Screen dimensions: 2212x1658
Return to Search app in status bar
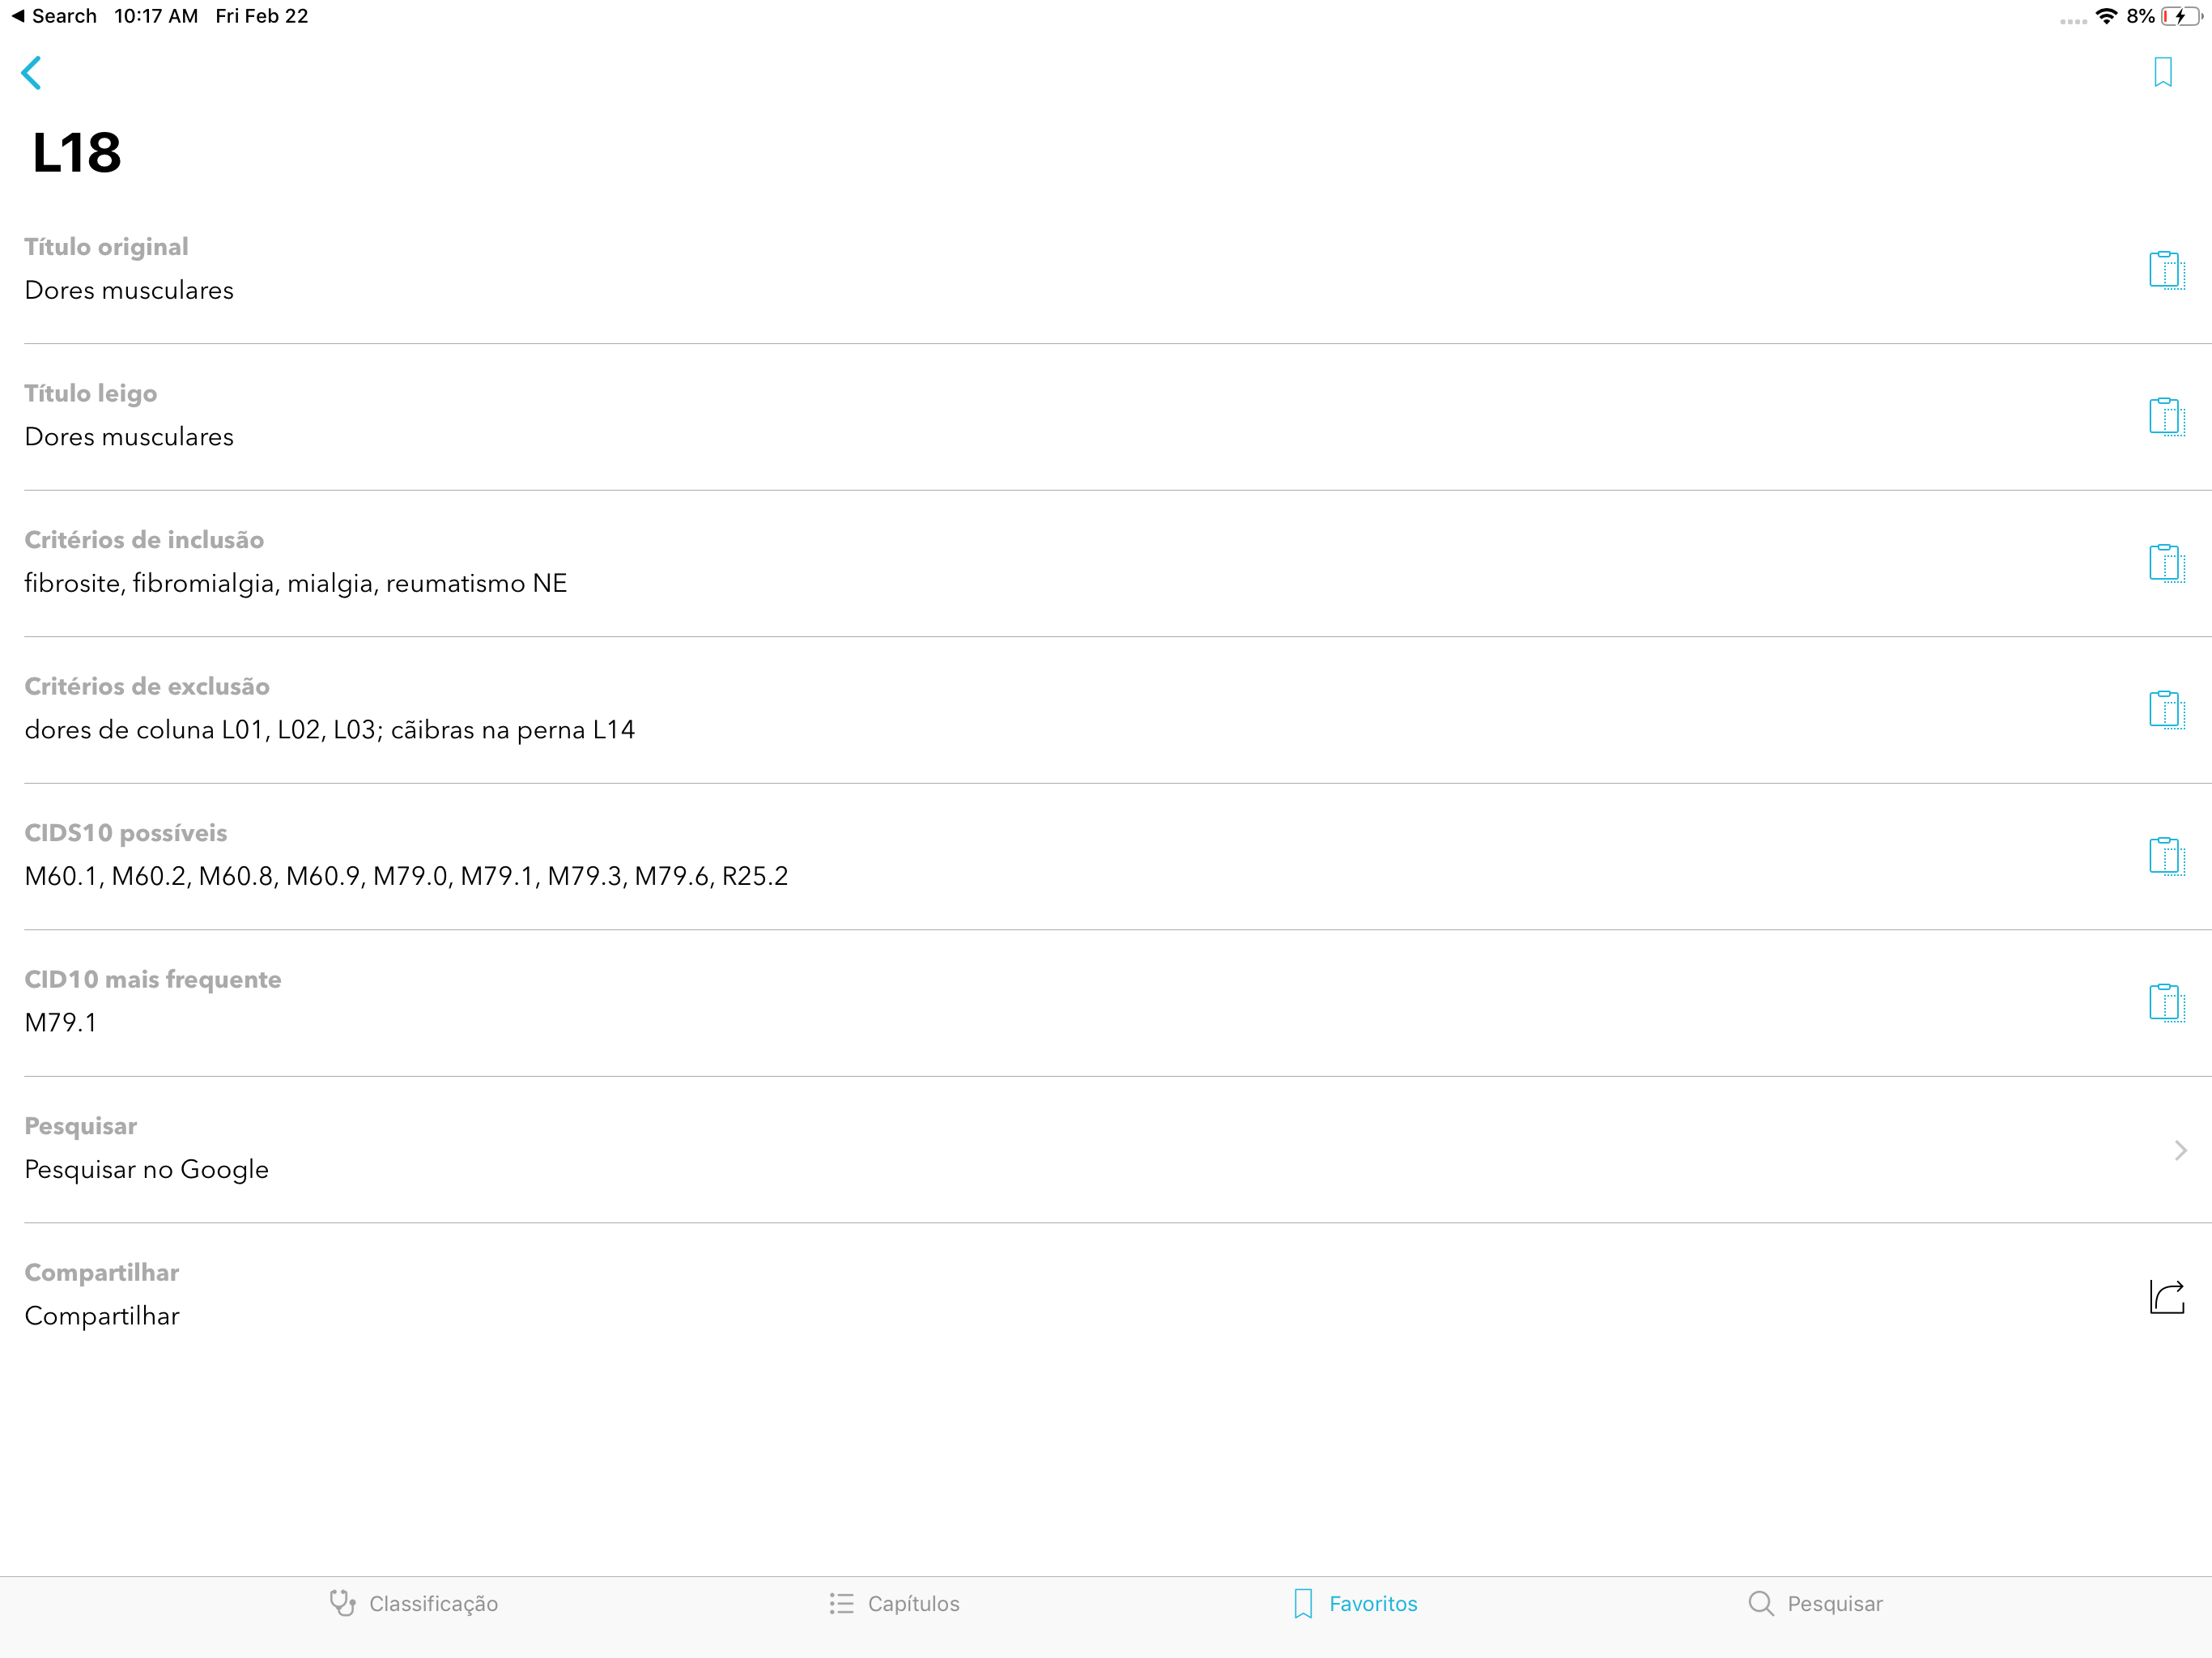54,16
